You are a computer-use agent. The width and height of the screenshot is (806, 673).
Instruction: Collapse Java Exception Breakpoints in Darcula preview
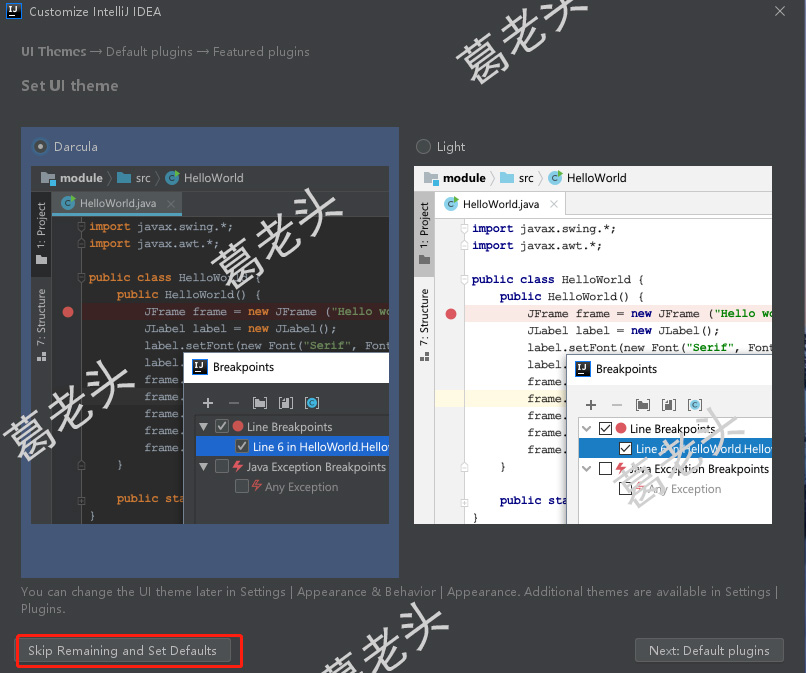tap(204, 467)
